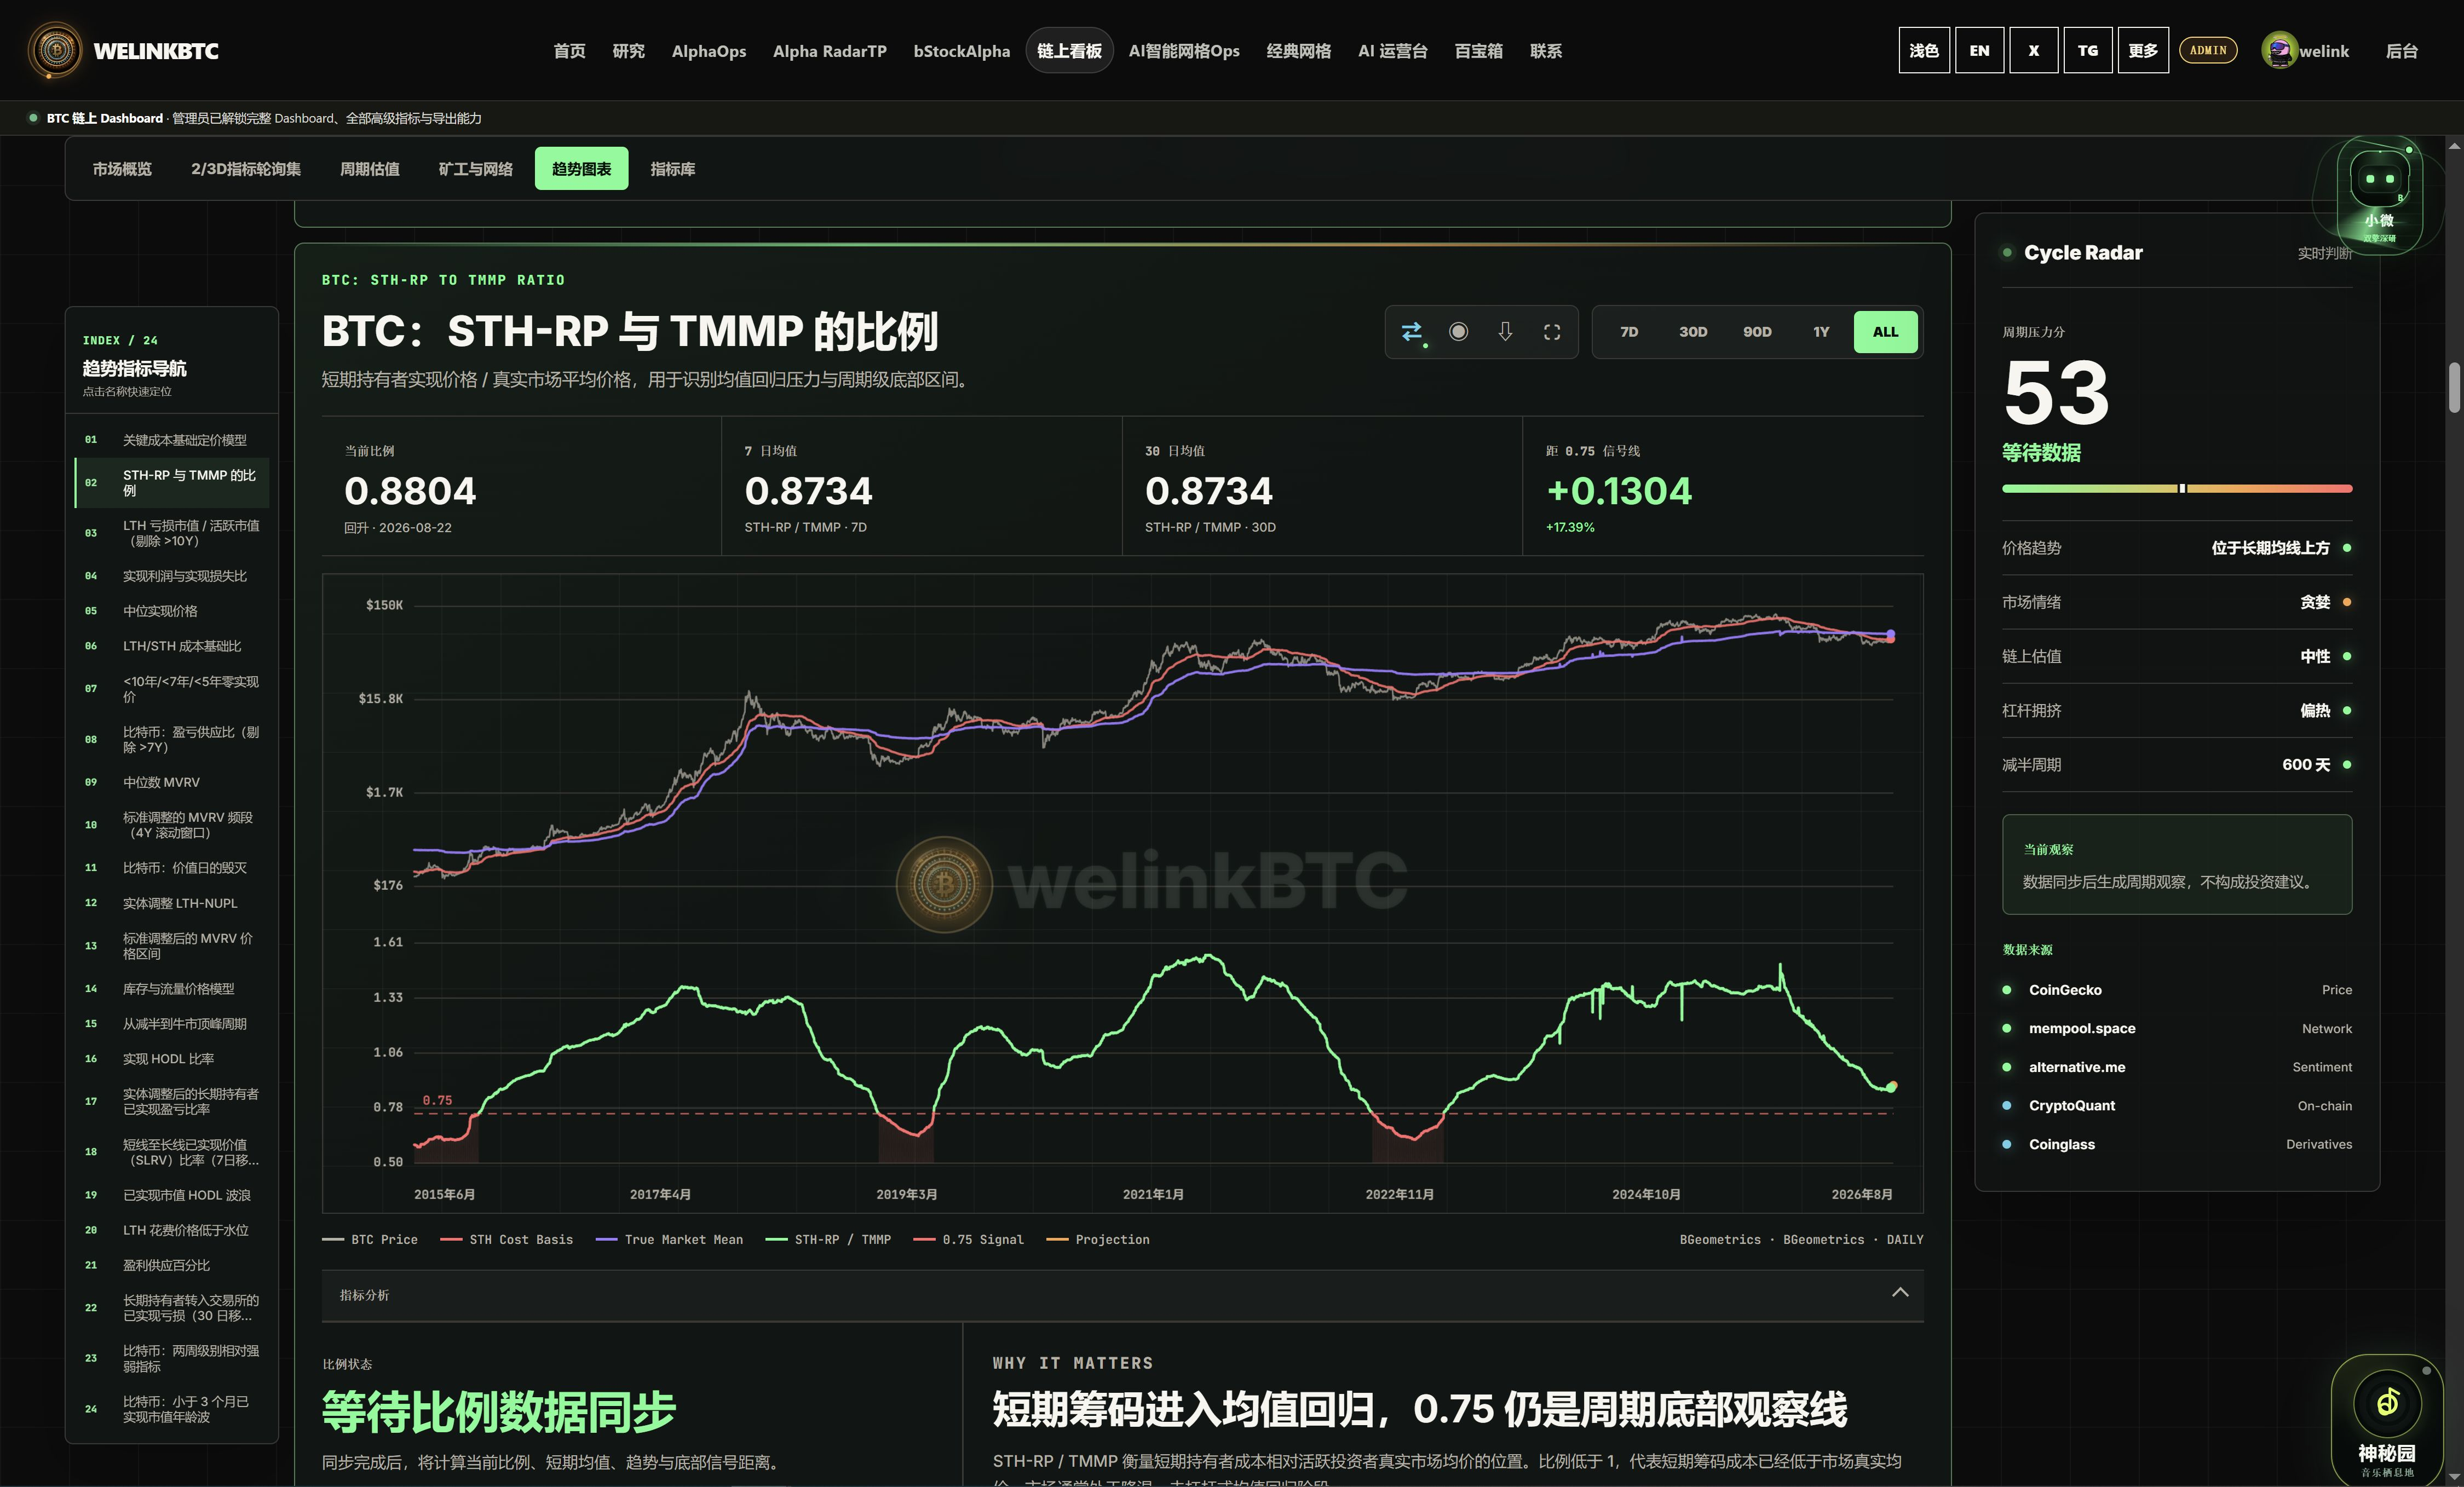Image resolution: width=2464 pixels, height=1487 pixels.
Task: Click the page vertical scrollbar thumb
Action: [x=2454, y=388]
